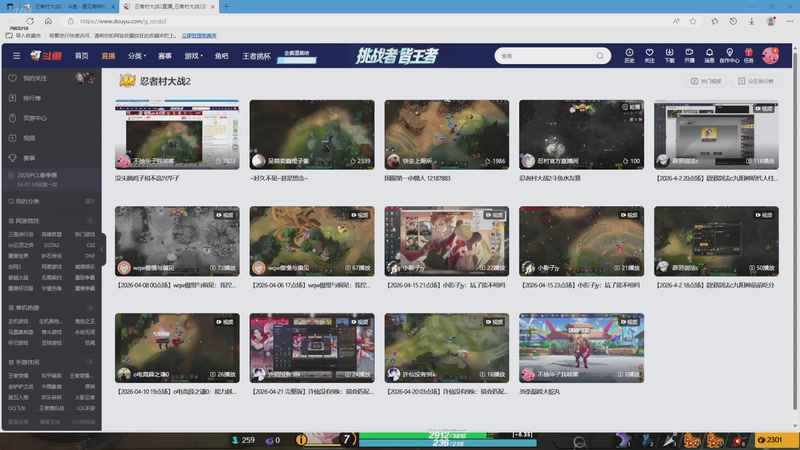Screen dimensions: 800x450
Task: Expand the 分类 dropdown in the nav bar
Action: [x=137, y=56]
